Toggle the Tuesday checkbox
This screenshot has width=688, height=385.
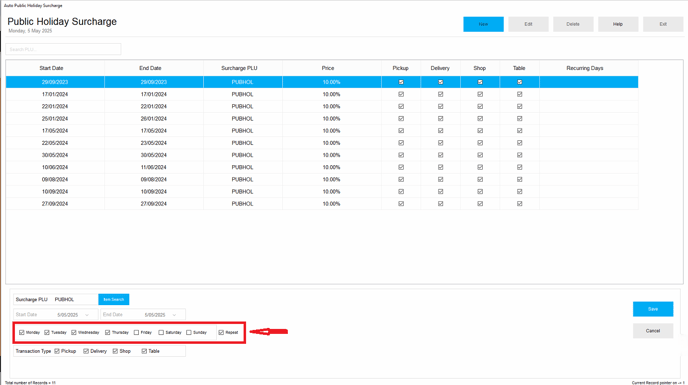pyautogui.click(x=47, y=332)
